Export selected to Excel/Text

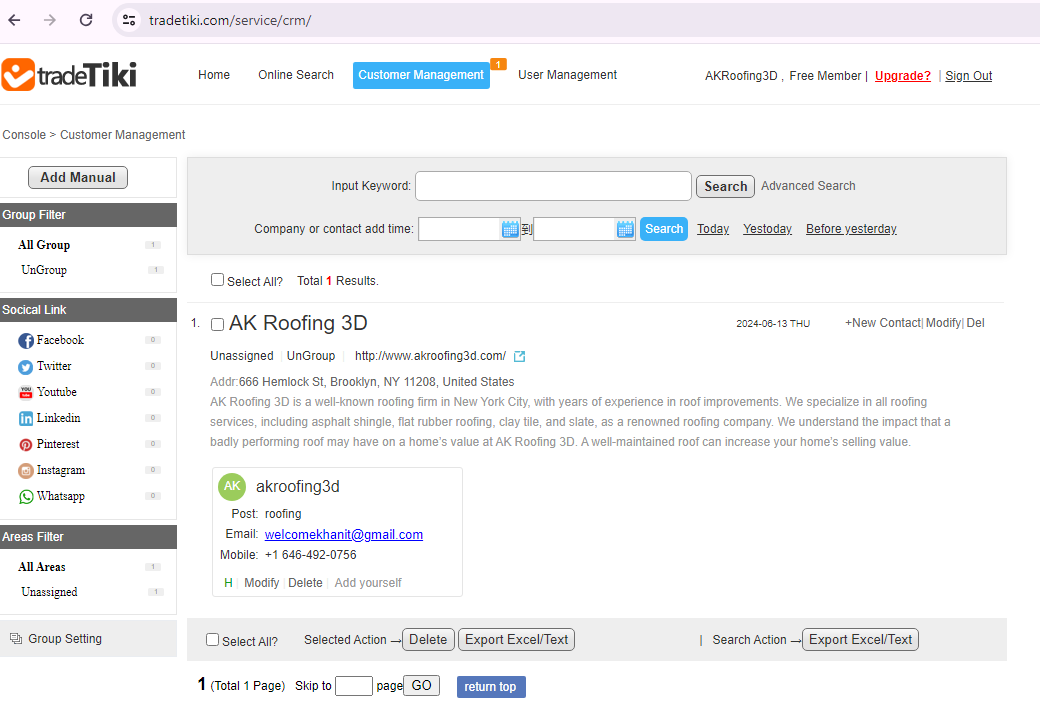point(516,640)
